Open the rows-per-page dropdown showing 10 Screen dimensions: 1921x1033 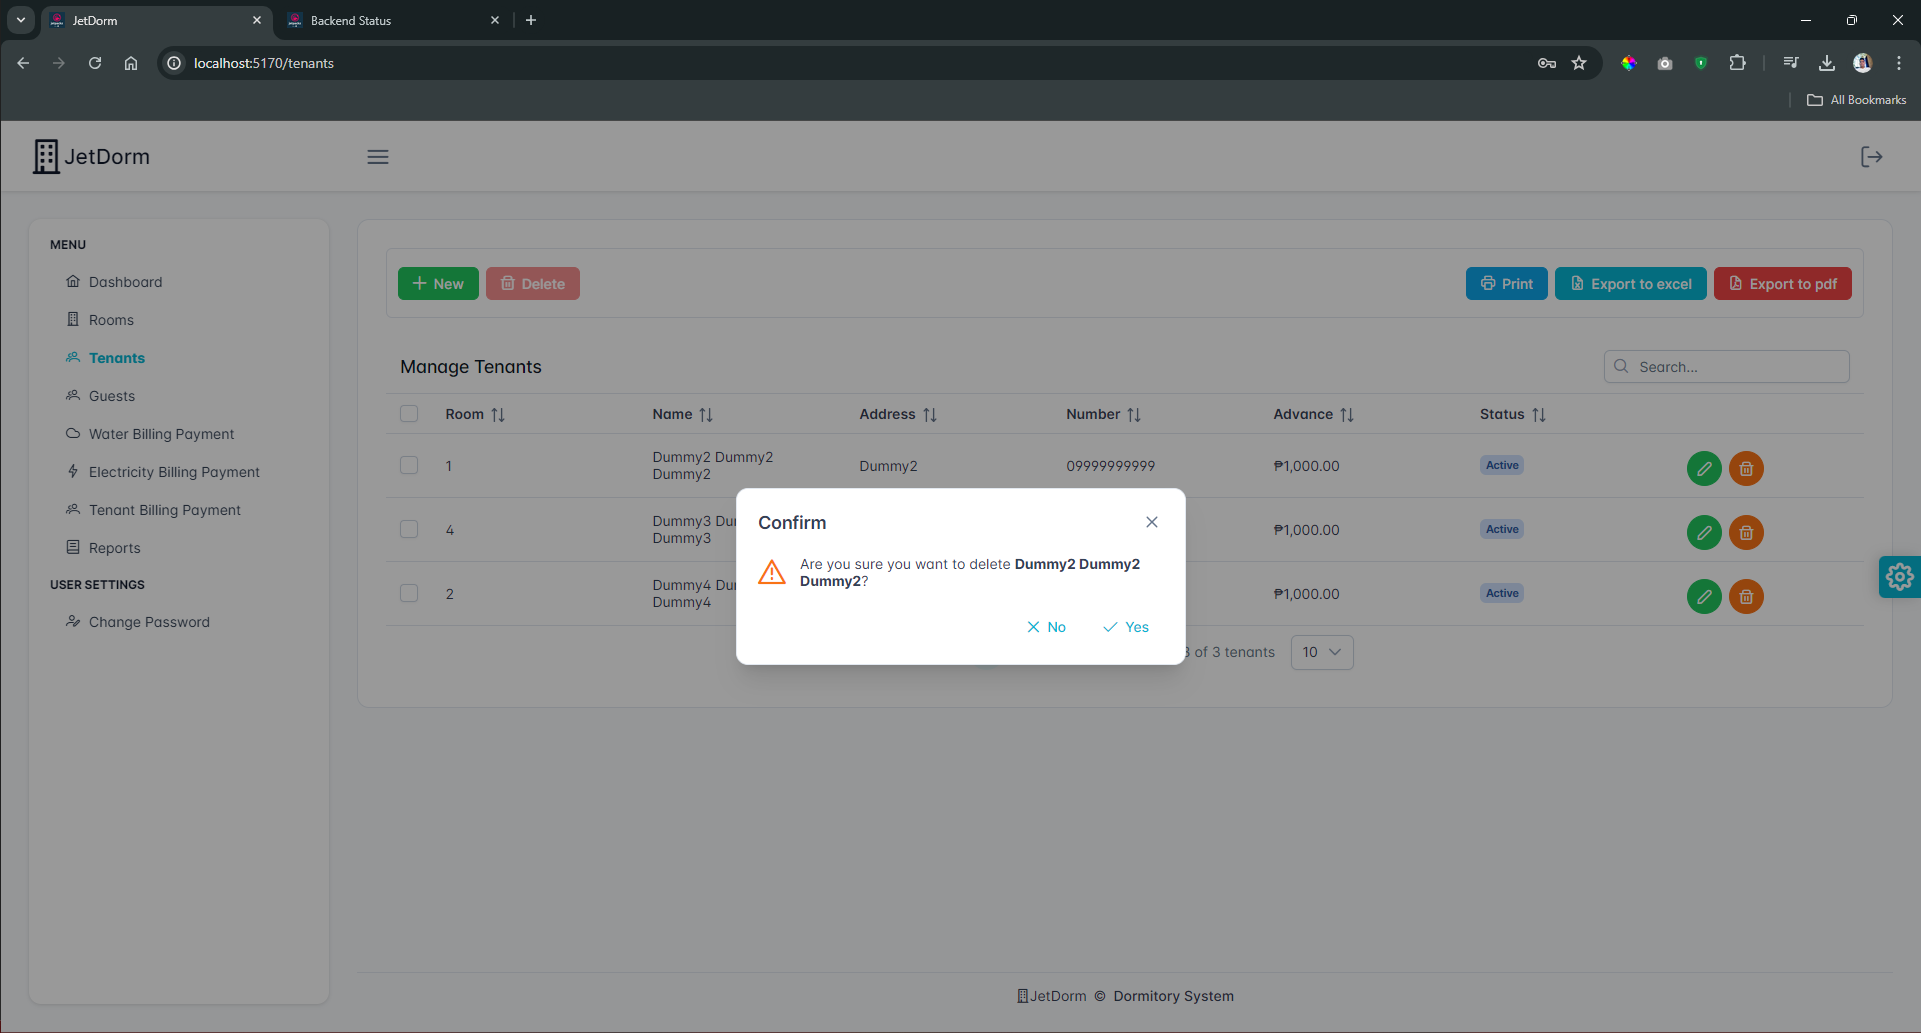(x=1322, y=652)
